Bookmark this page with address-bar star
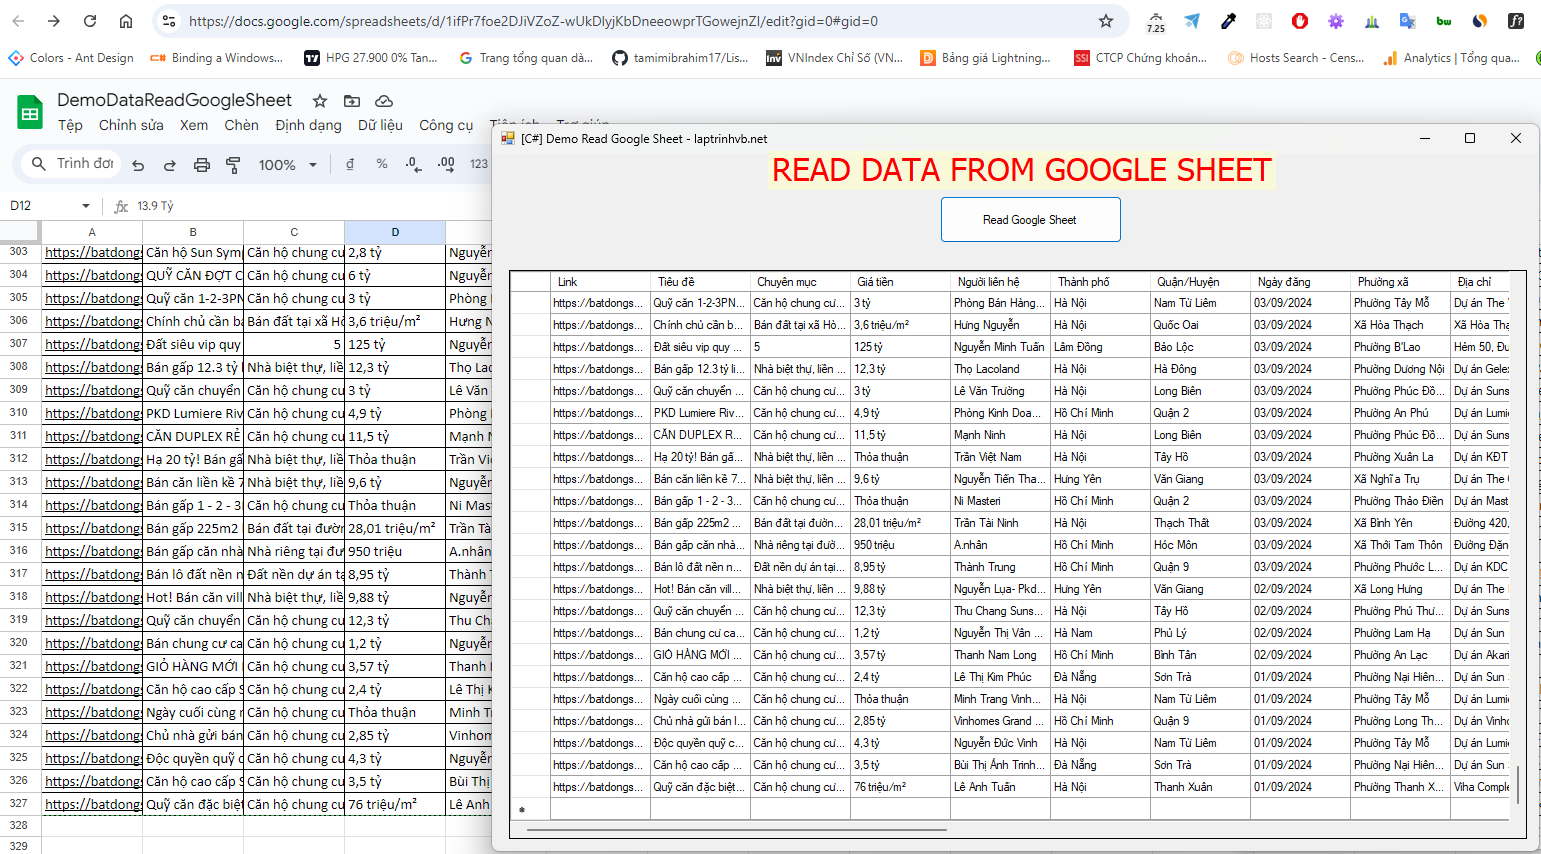The width and height of the screenshot is (1541, 854). [1106, 21]
